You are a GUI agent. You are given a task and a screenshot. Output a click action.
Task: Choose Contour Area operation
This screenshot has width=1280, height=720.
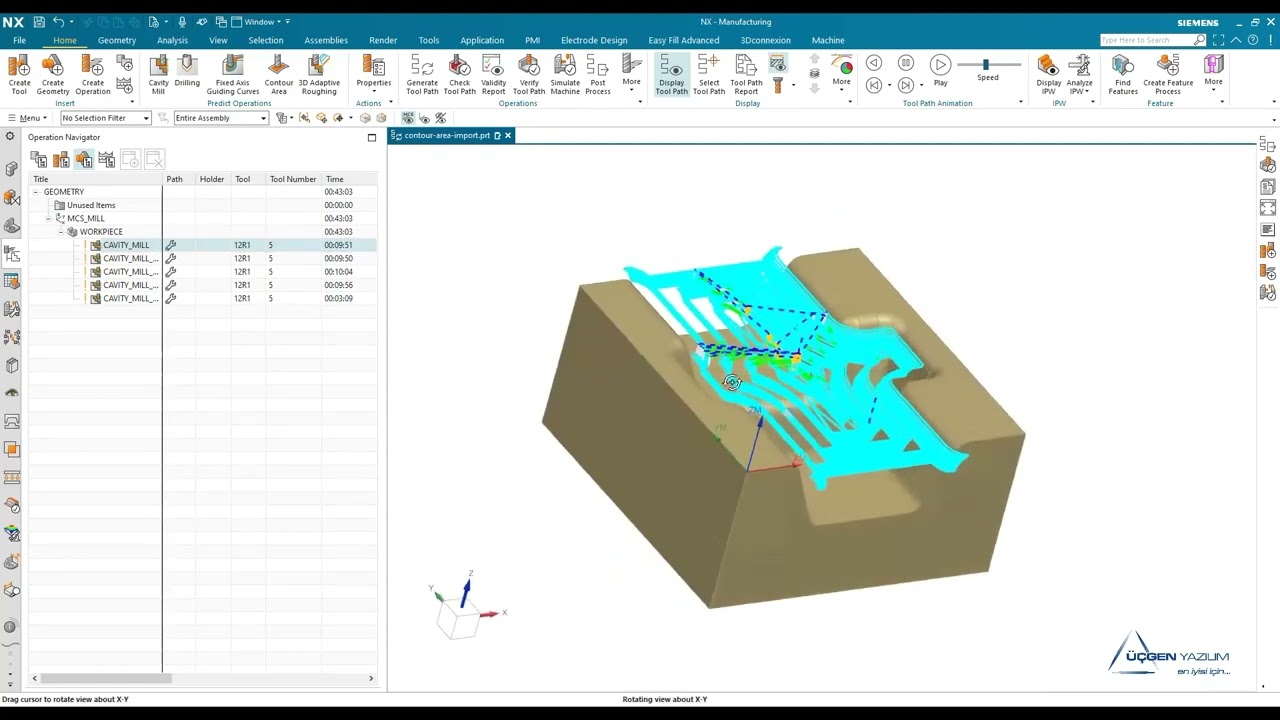coord(279,75)
